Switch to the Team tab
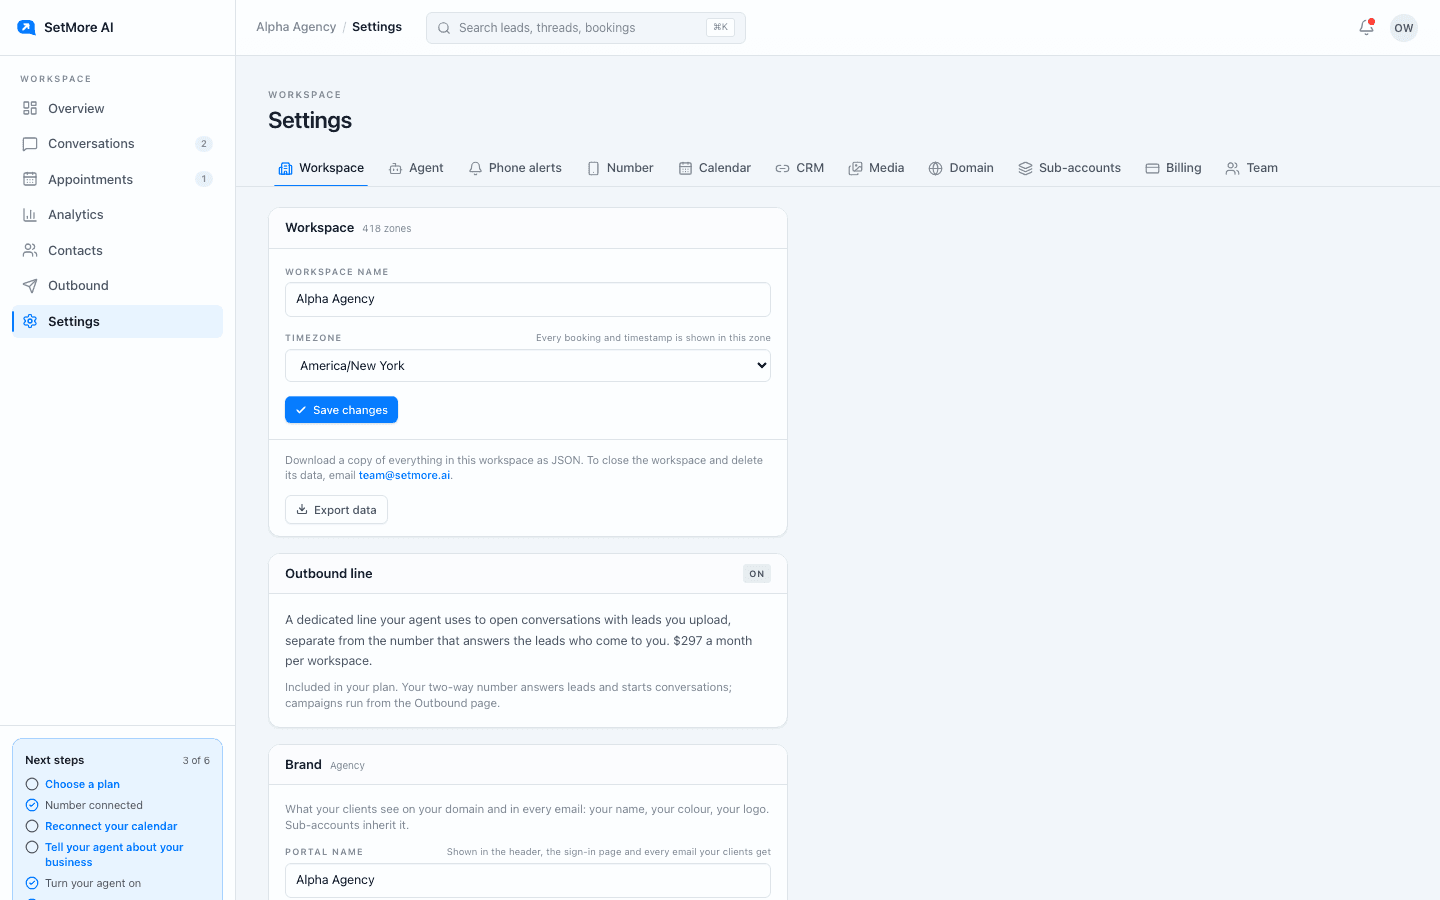Image resolution: width=1440 pixels, height=900 pixels. (1252, 168)
